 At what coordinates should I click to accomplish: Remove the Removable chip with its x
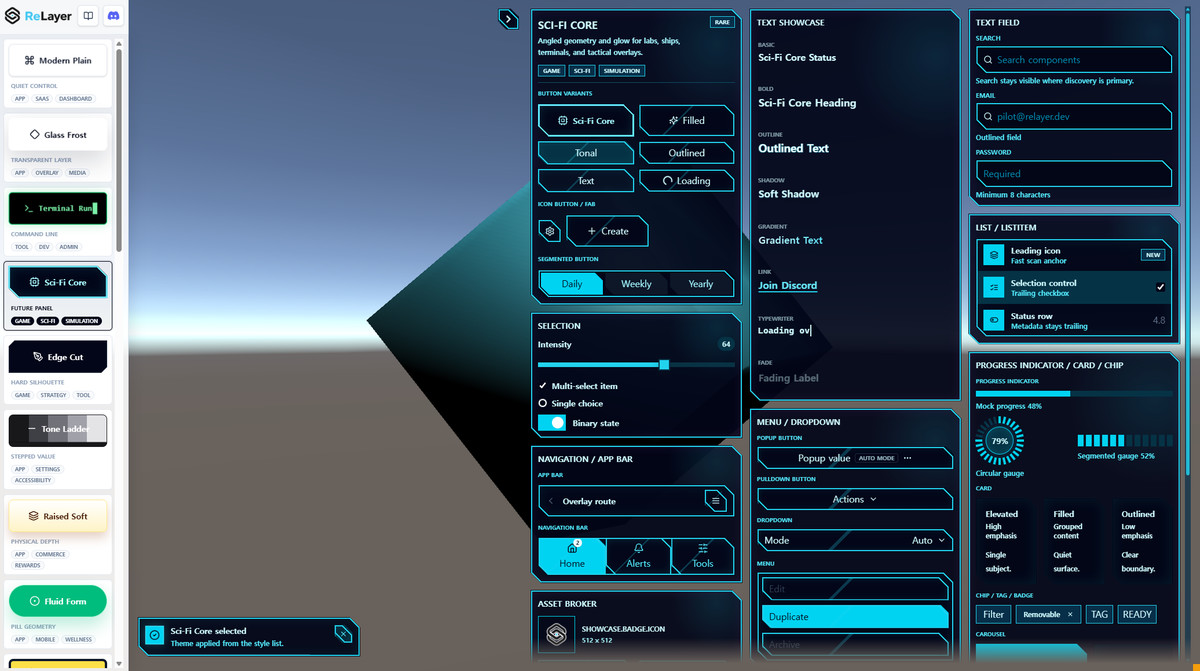pyautogui.click(x=1070, y=614)
